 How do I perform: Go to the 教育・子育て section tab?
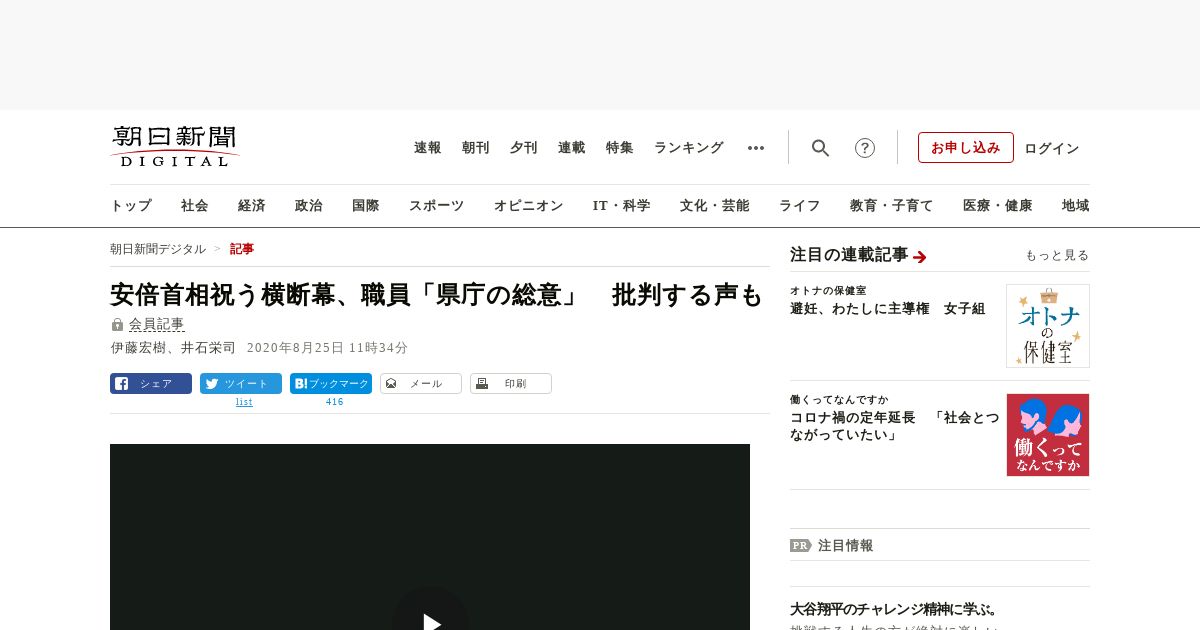892,206
